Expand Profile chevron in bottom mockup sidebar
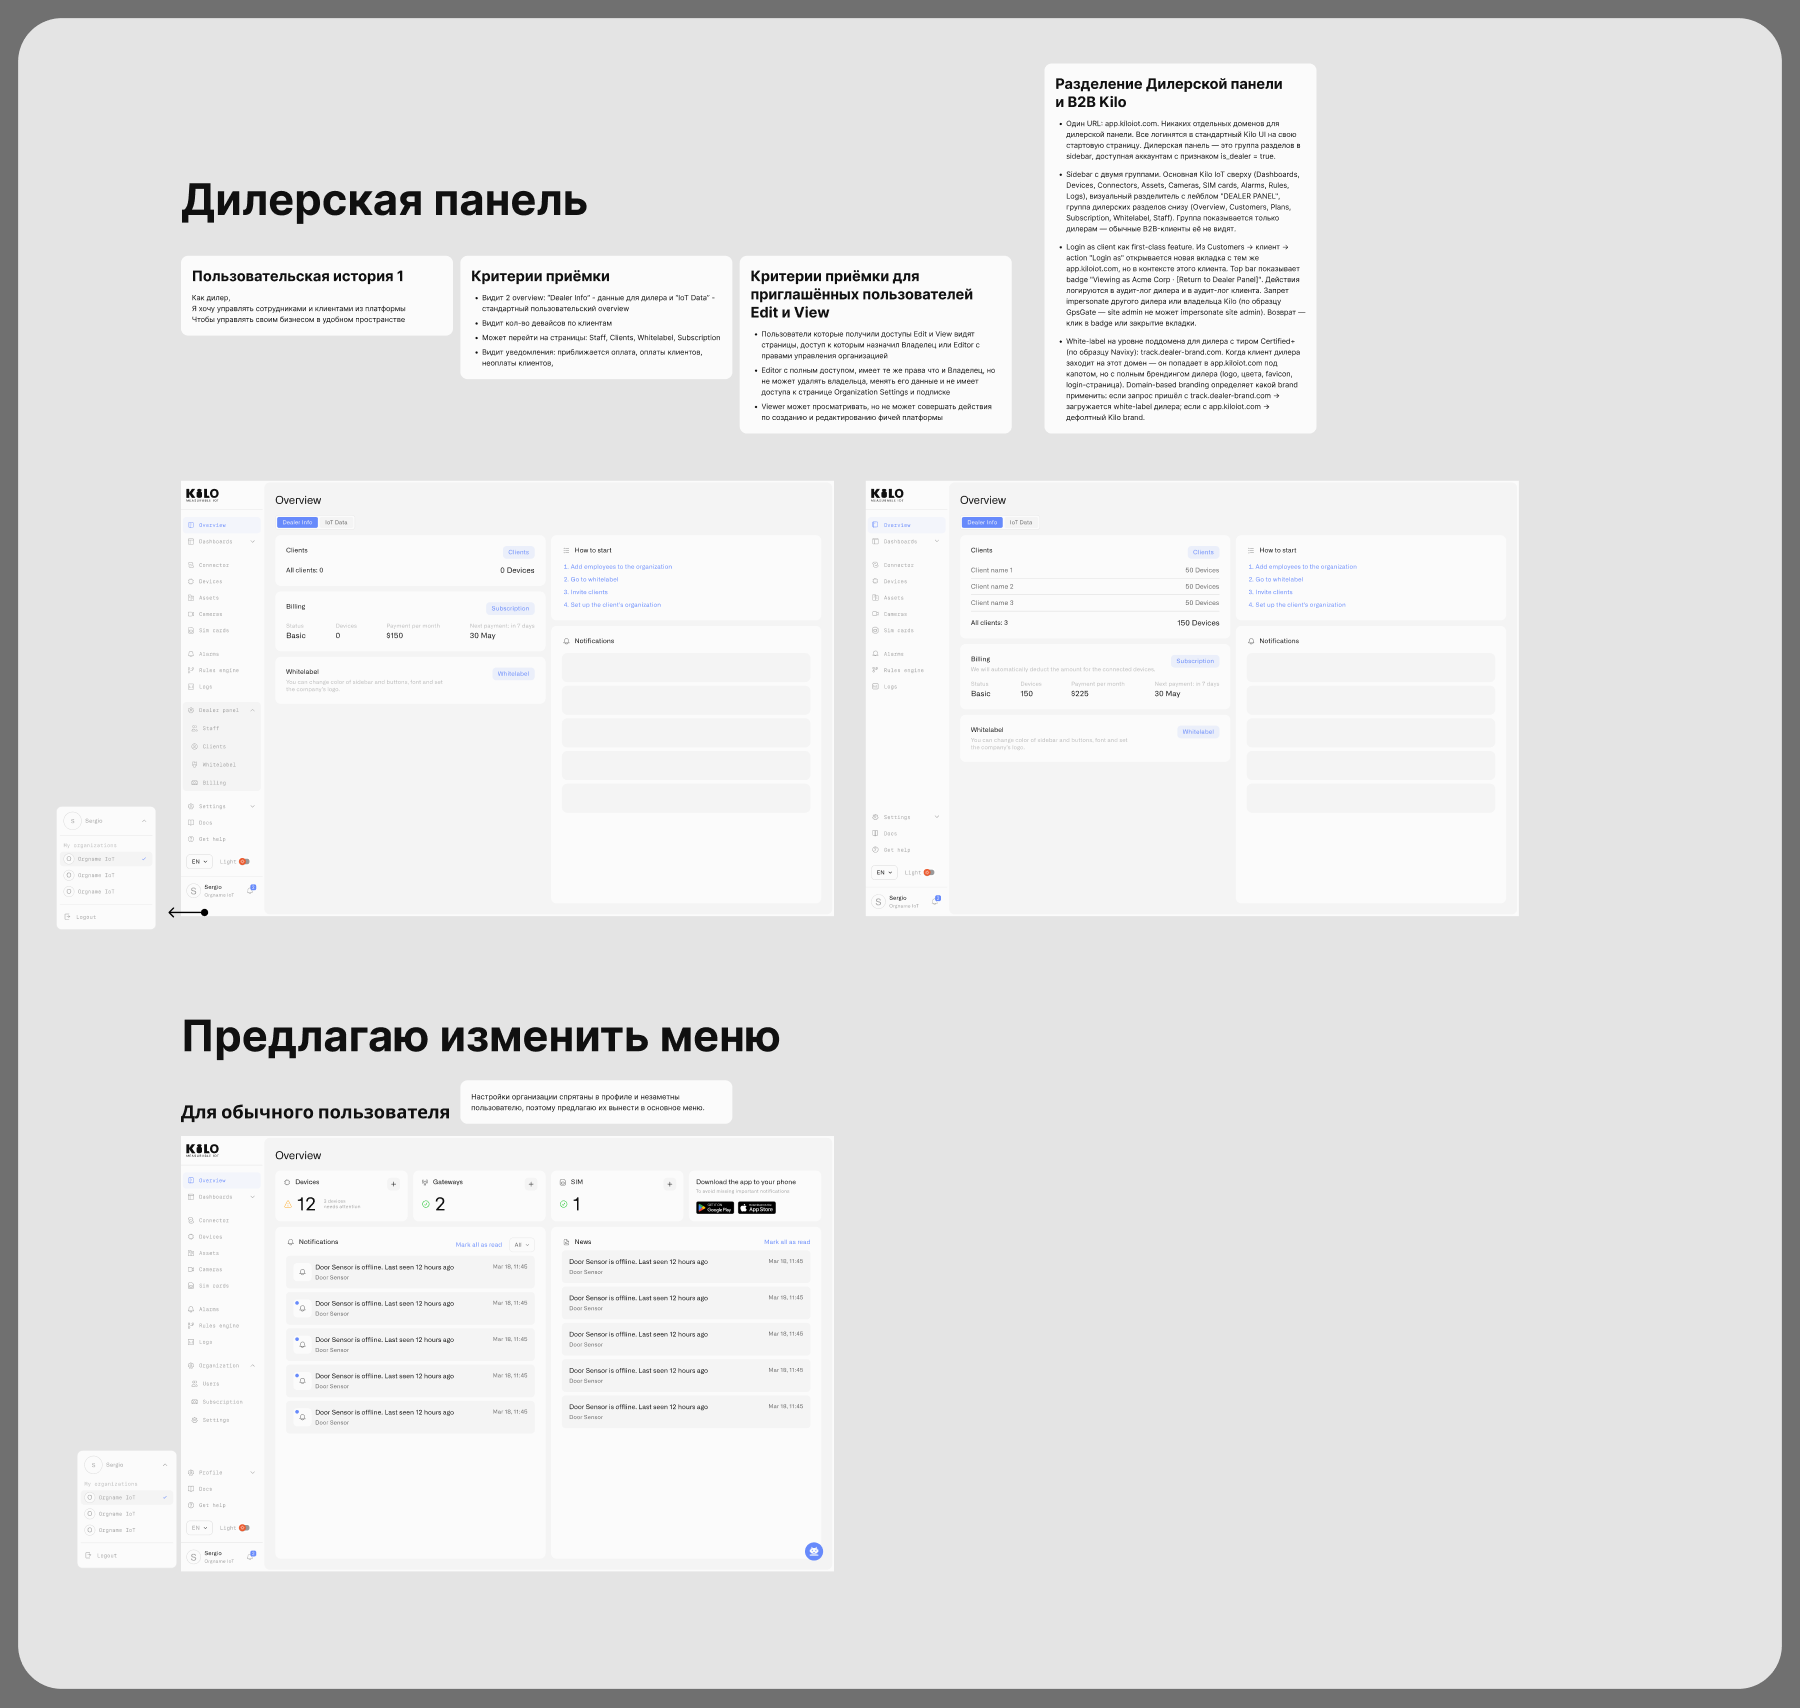Viewport: 1800px width, 1708px height. (x=252, y=1472)
